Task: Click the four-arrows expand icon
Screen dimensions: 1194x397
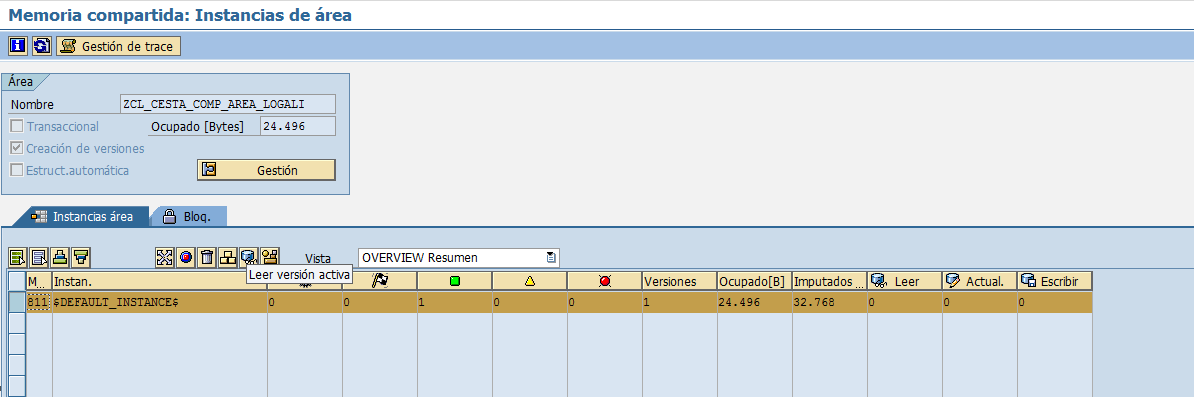Action: (x=164, y=258)
